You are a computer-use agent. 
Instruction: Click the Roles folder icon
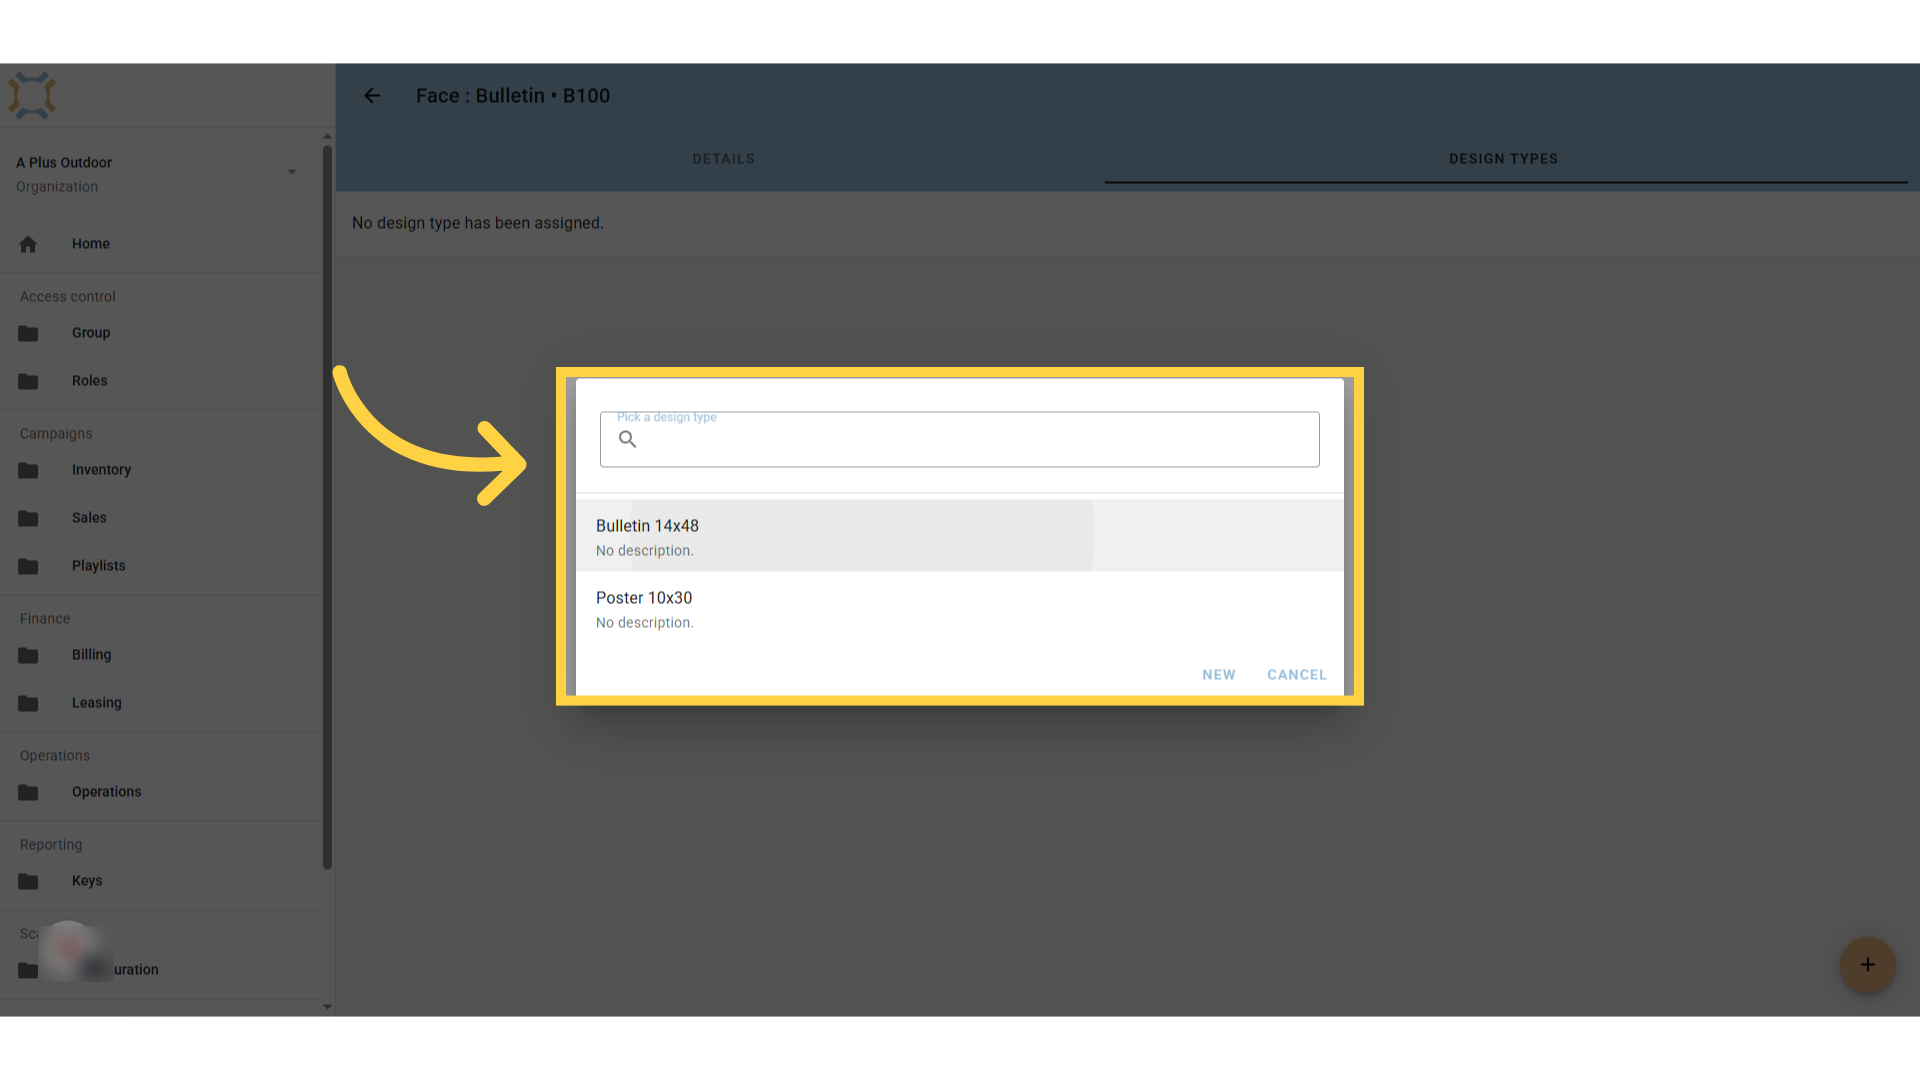point(28,381)
